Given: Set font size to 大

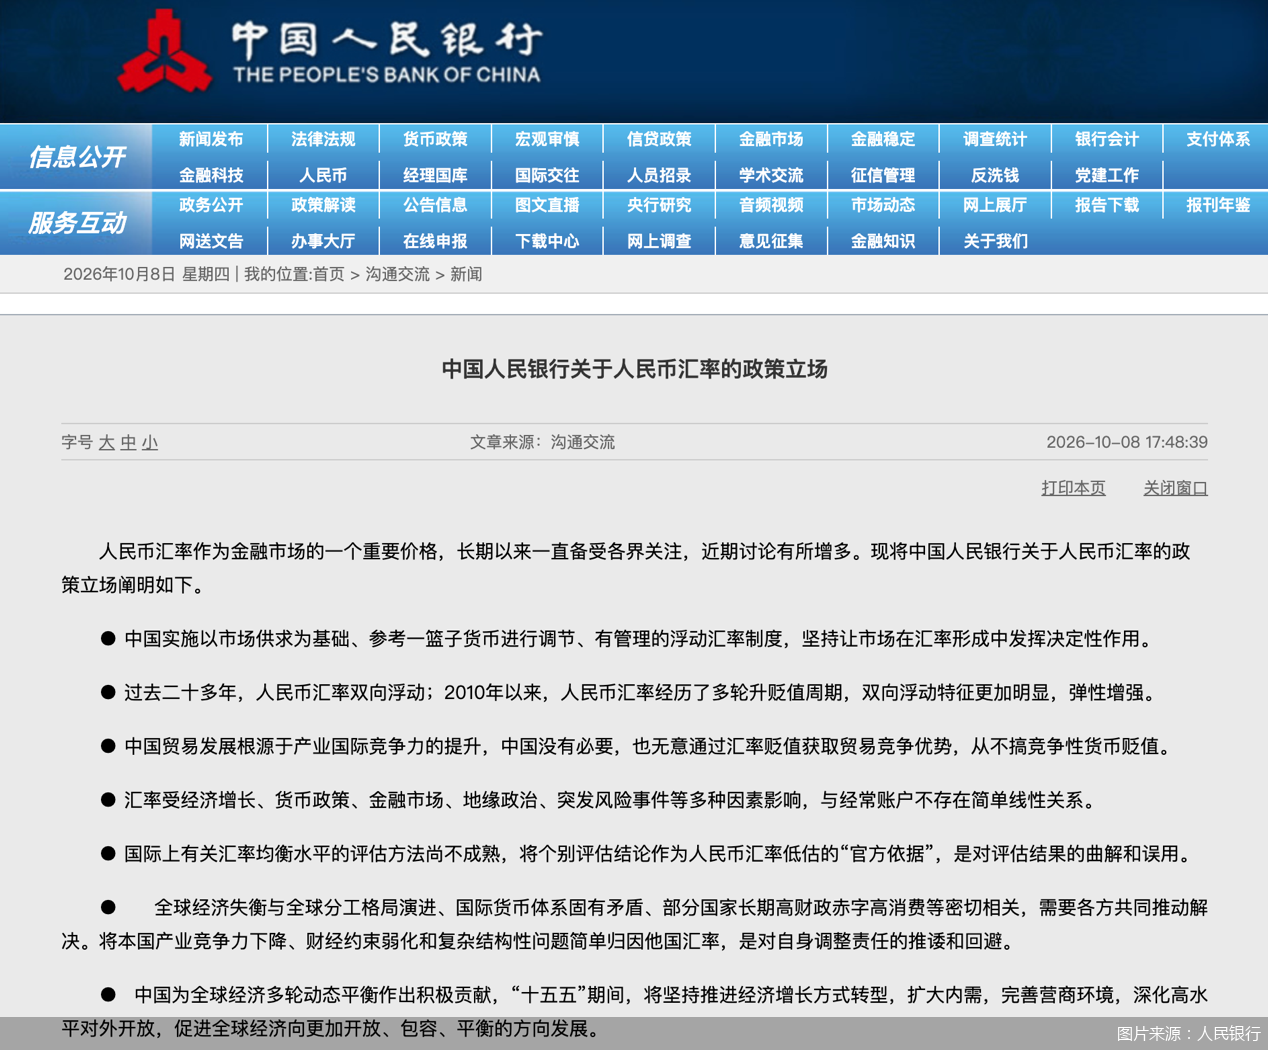Looking at the screenshot, I should coord(107,442).
